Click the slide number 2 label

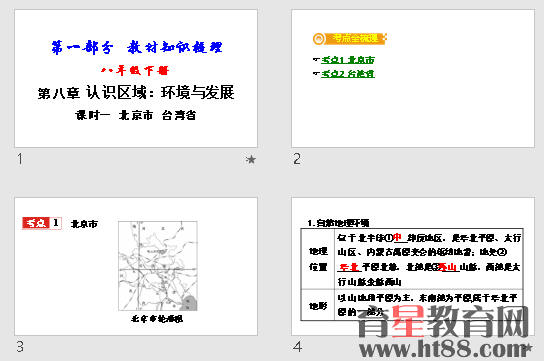(297, 159)
